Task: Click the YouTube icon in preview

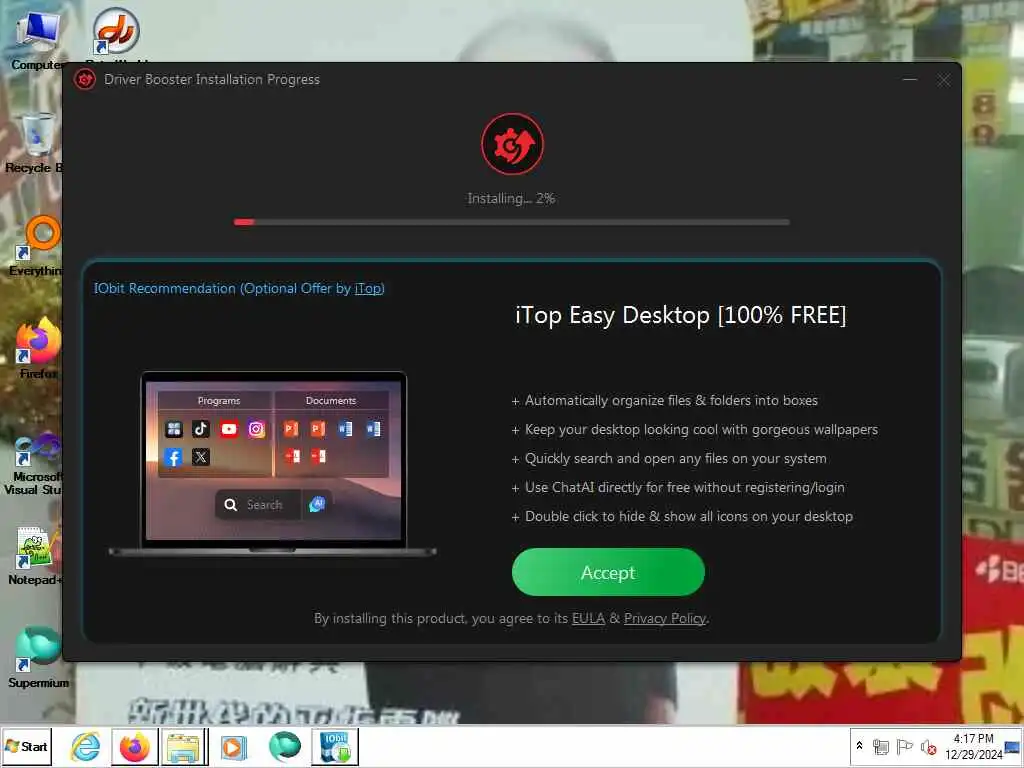Action: point(229,429)
